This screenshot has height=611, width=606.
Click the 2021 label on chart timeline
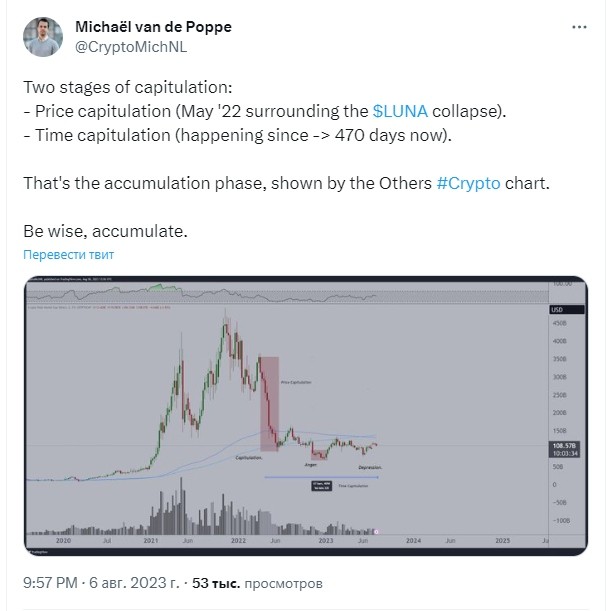pos(151,540)
